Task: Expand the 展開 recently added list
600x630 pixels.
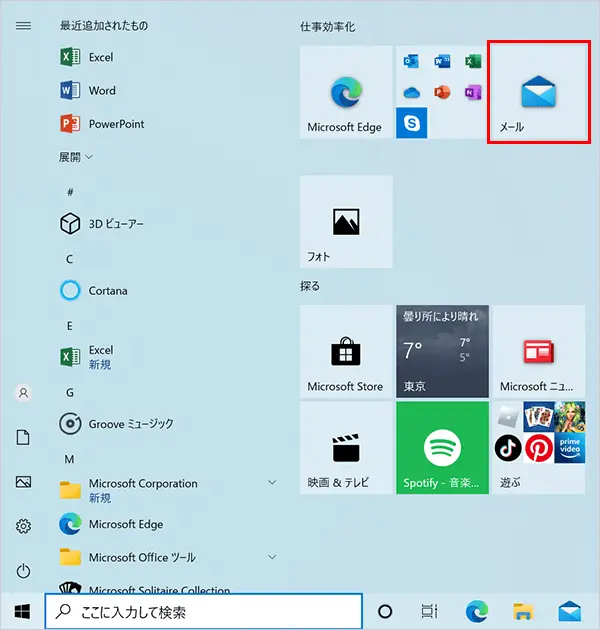Action: [x=76, y=157]
